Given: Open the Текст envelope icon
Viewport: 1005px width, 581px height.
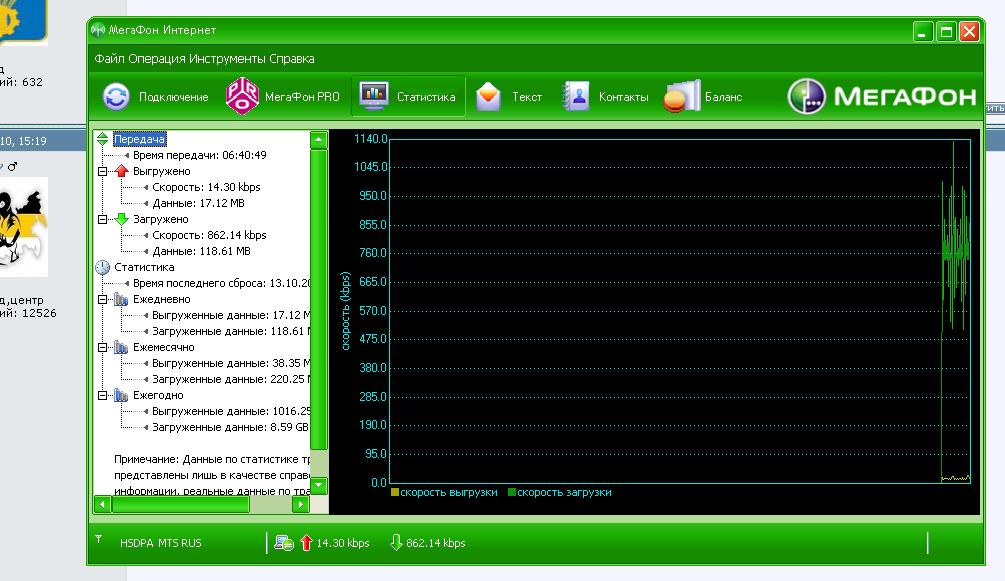Looking at the screenshot, I should pyautogui.click(x=488, y=97).
